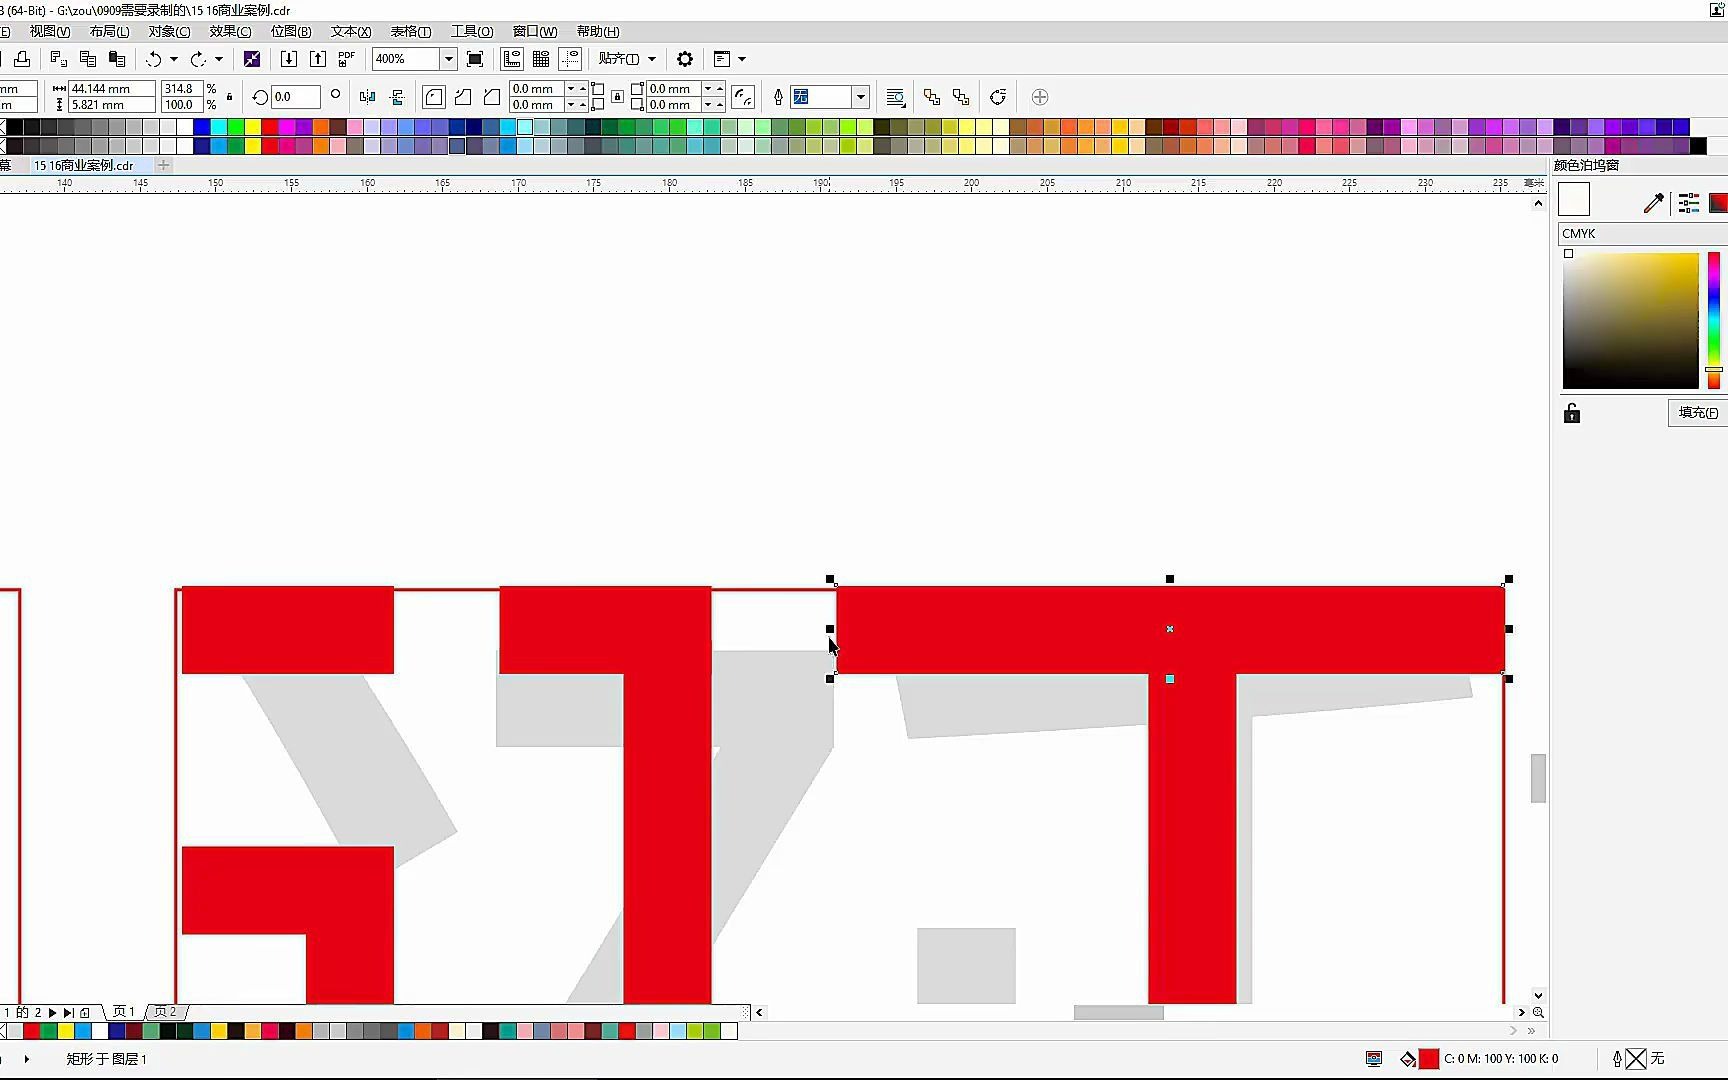
Task: Open the zoom level dropdown arrow
Action: pyautogui.click(x=449, y=59)
